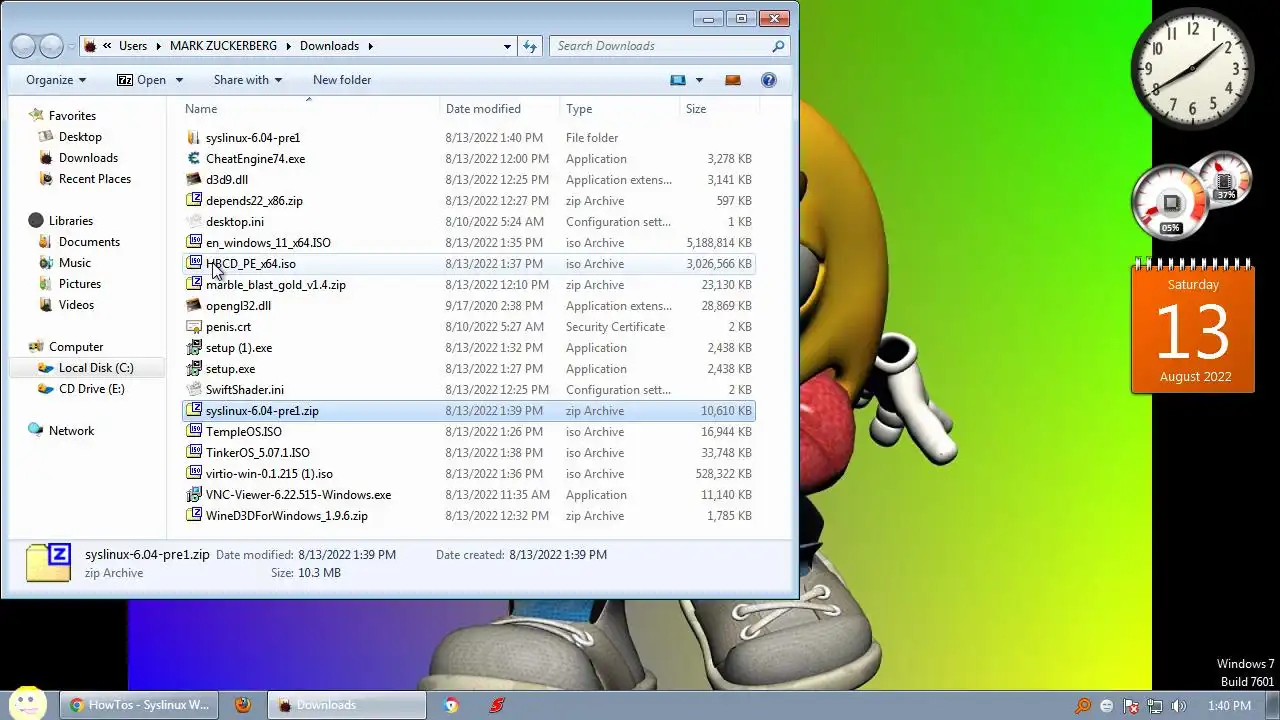Expand the arrow after Users in address bar
Image resolution: width=1280 pixels, height=720 pixels.
pyautogui.click(x=157, y=46)
